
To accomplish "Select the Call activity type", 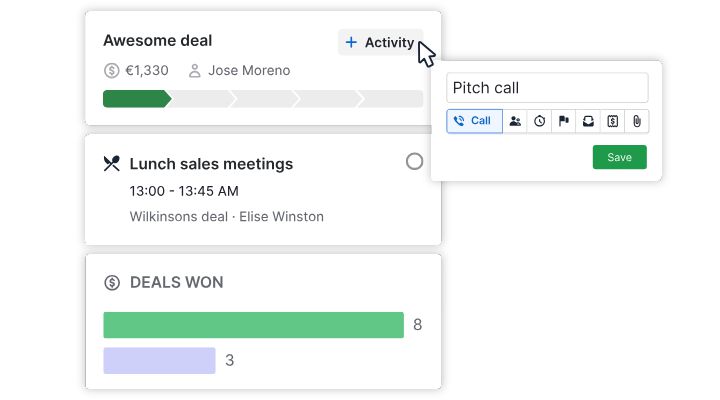I will tap(474, 121).
